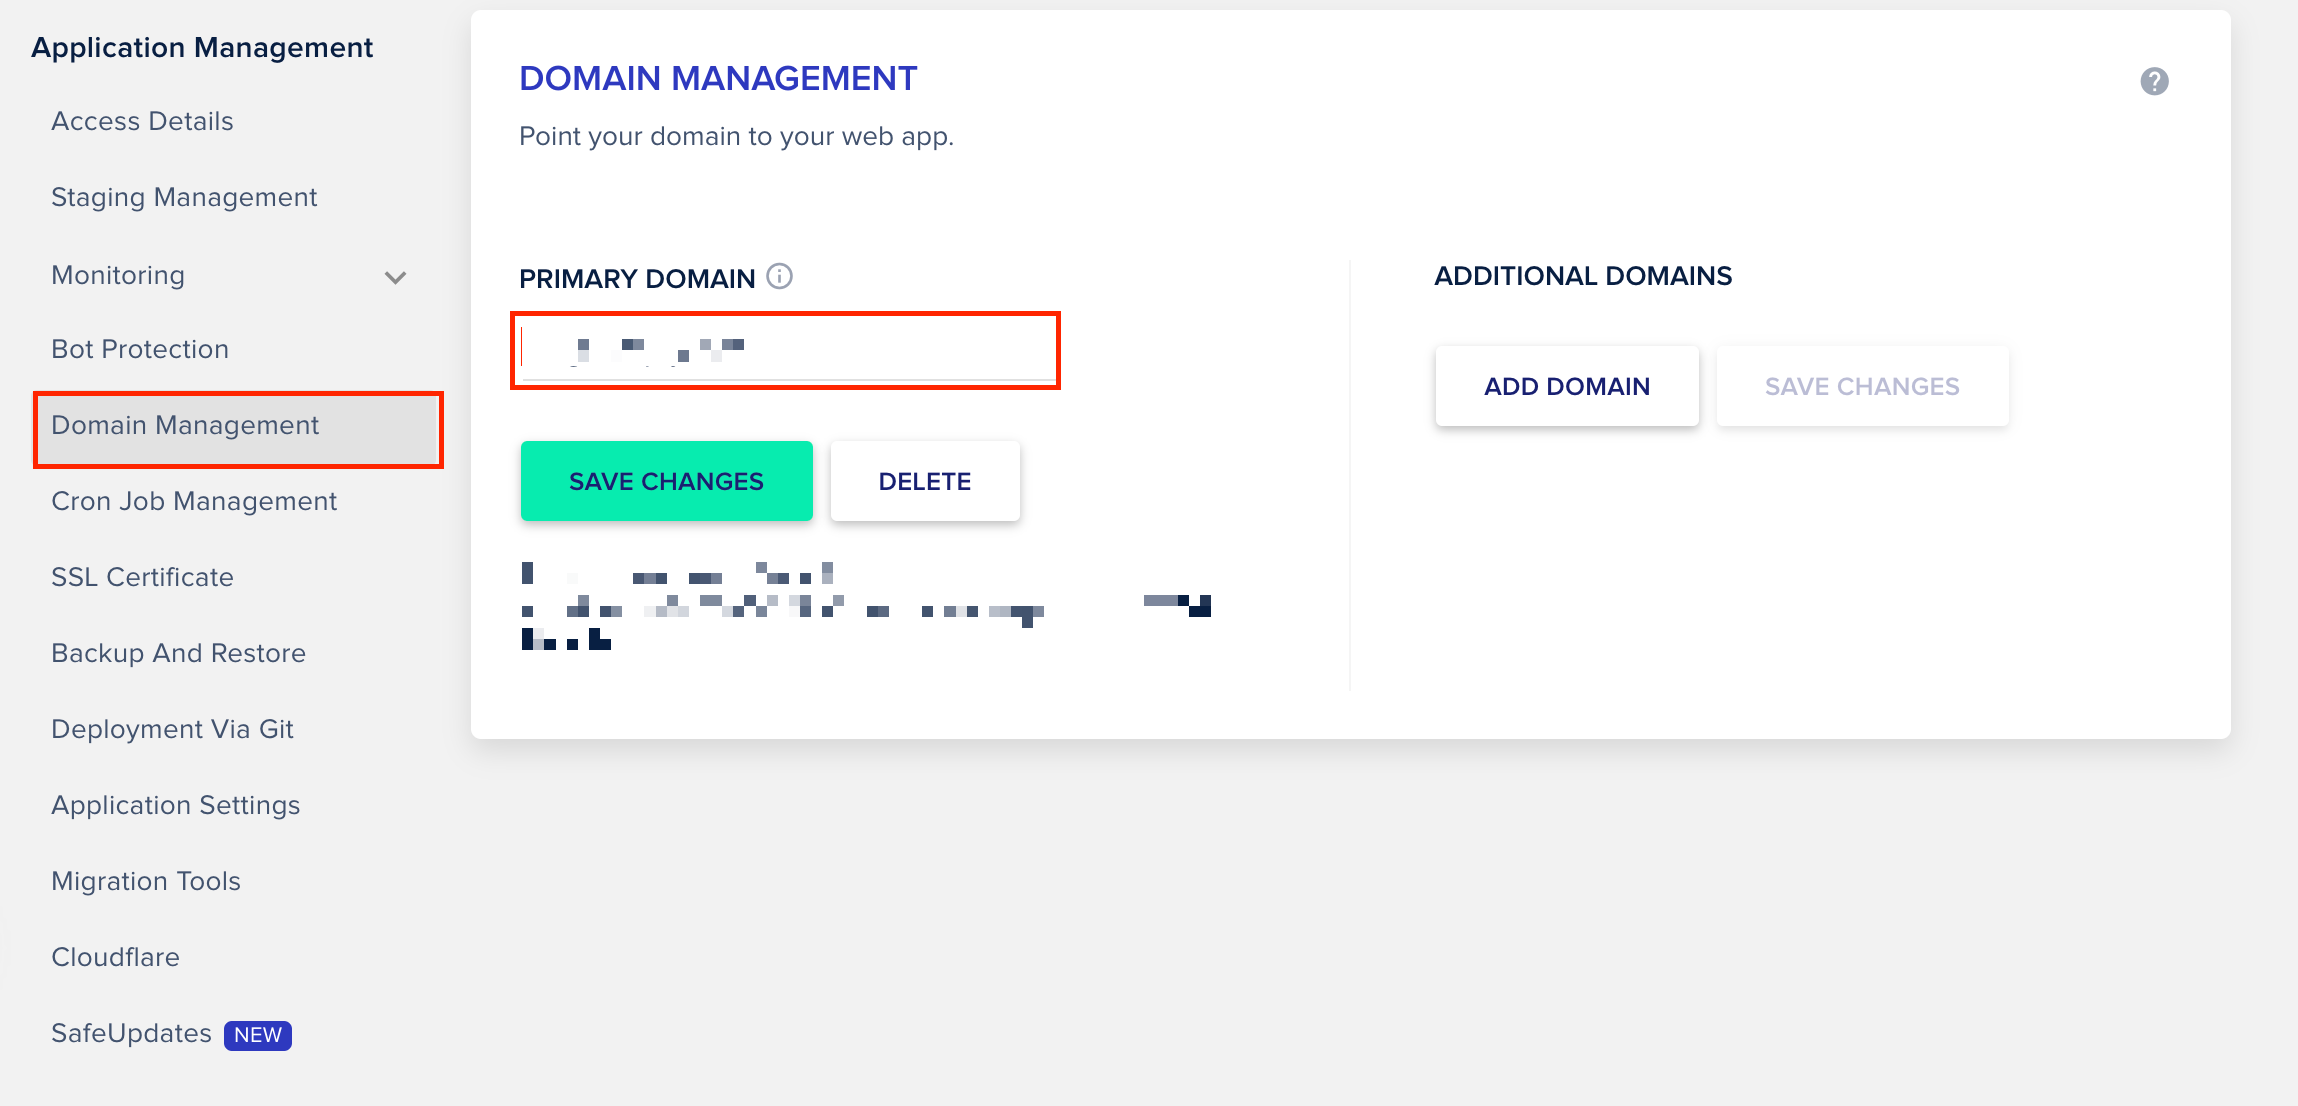Click the NEW badge beside SafeUpdates

pos(258,1035)
